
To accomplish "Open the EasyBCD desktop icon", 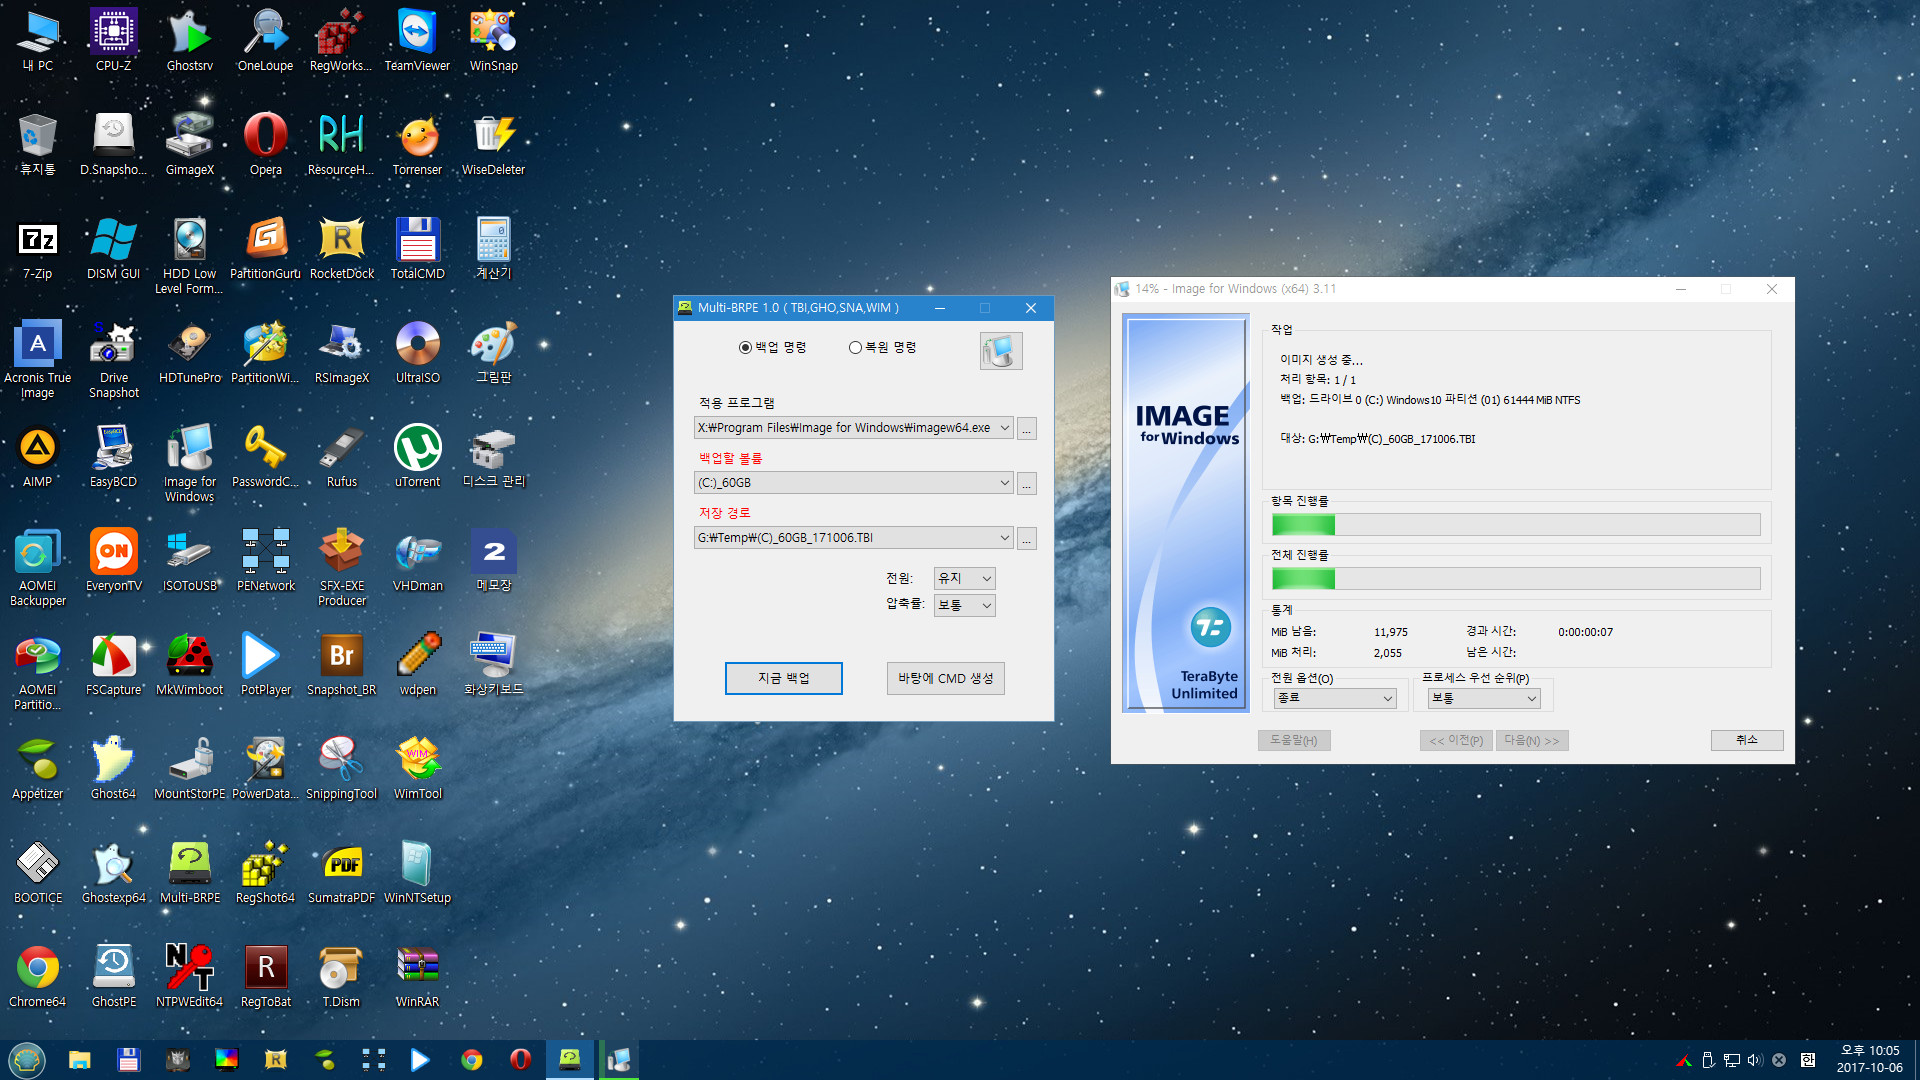I will (114, 456).
